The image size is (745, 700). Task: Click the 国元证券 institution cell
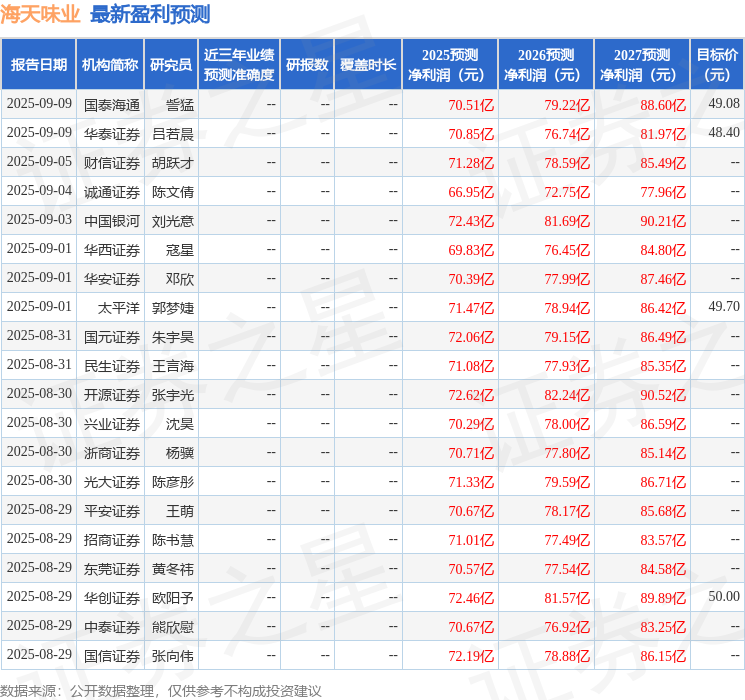pos(112,337)
